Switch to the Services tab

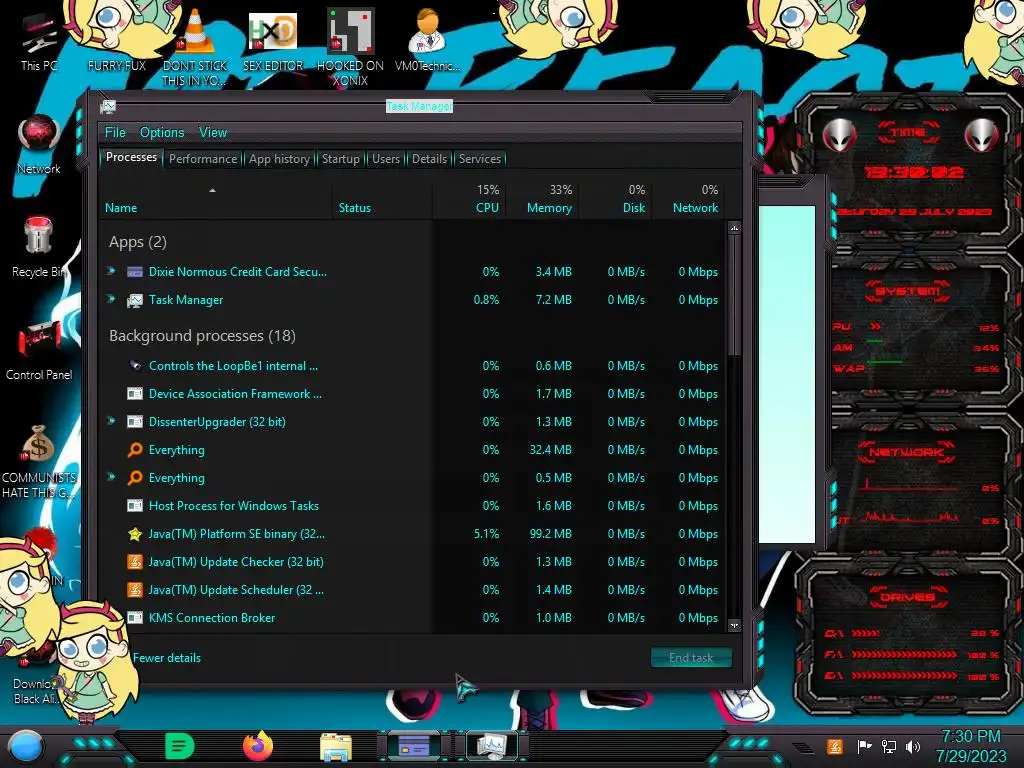(480, 159)
